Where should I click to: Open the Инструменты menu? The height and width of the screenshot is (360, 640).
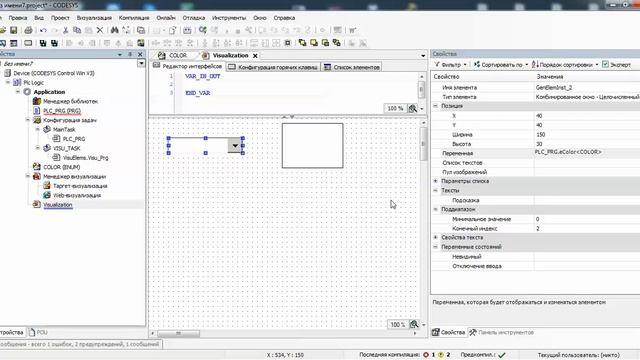(x=229, y=18)
